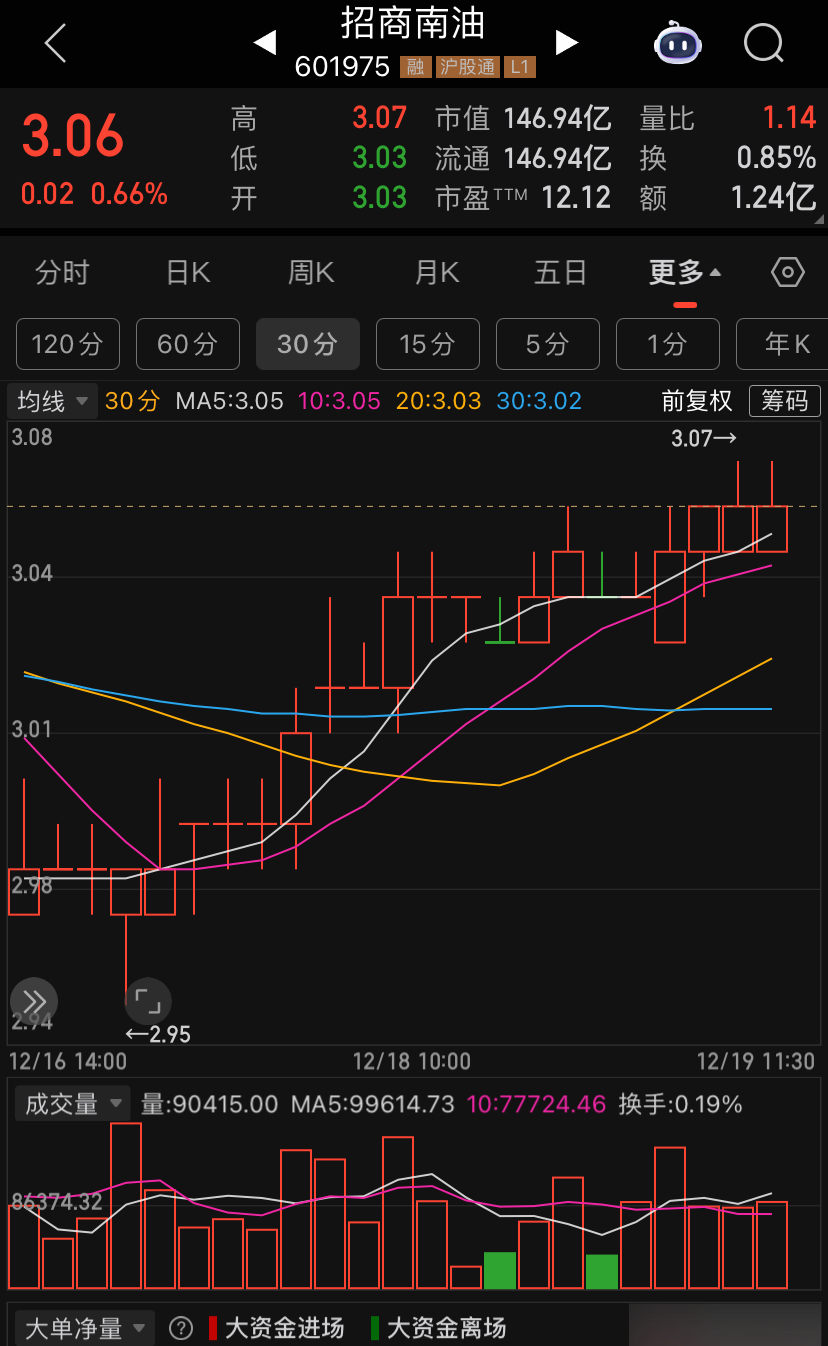
Task: Tap the 大资金进场 red legend
Action: [276, 1328]
